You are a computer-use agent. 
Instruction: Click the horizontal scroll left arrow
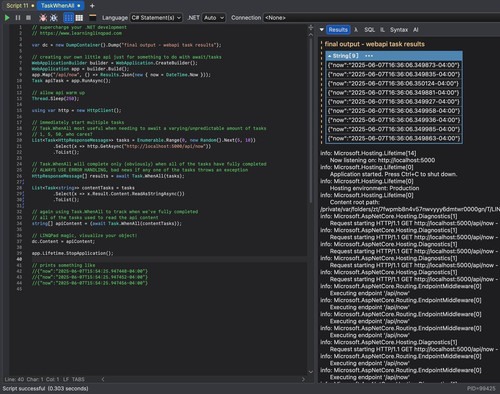click(103, 379)
